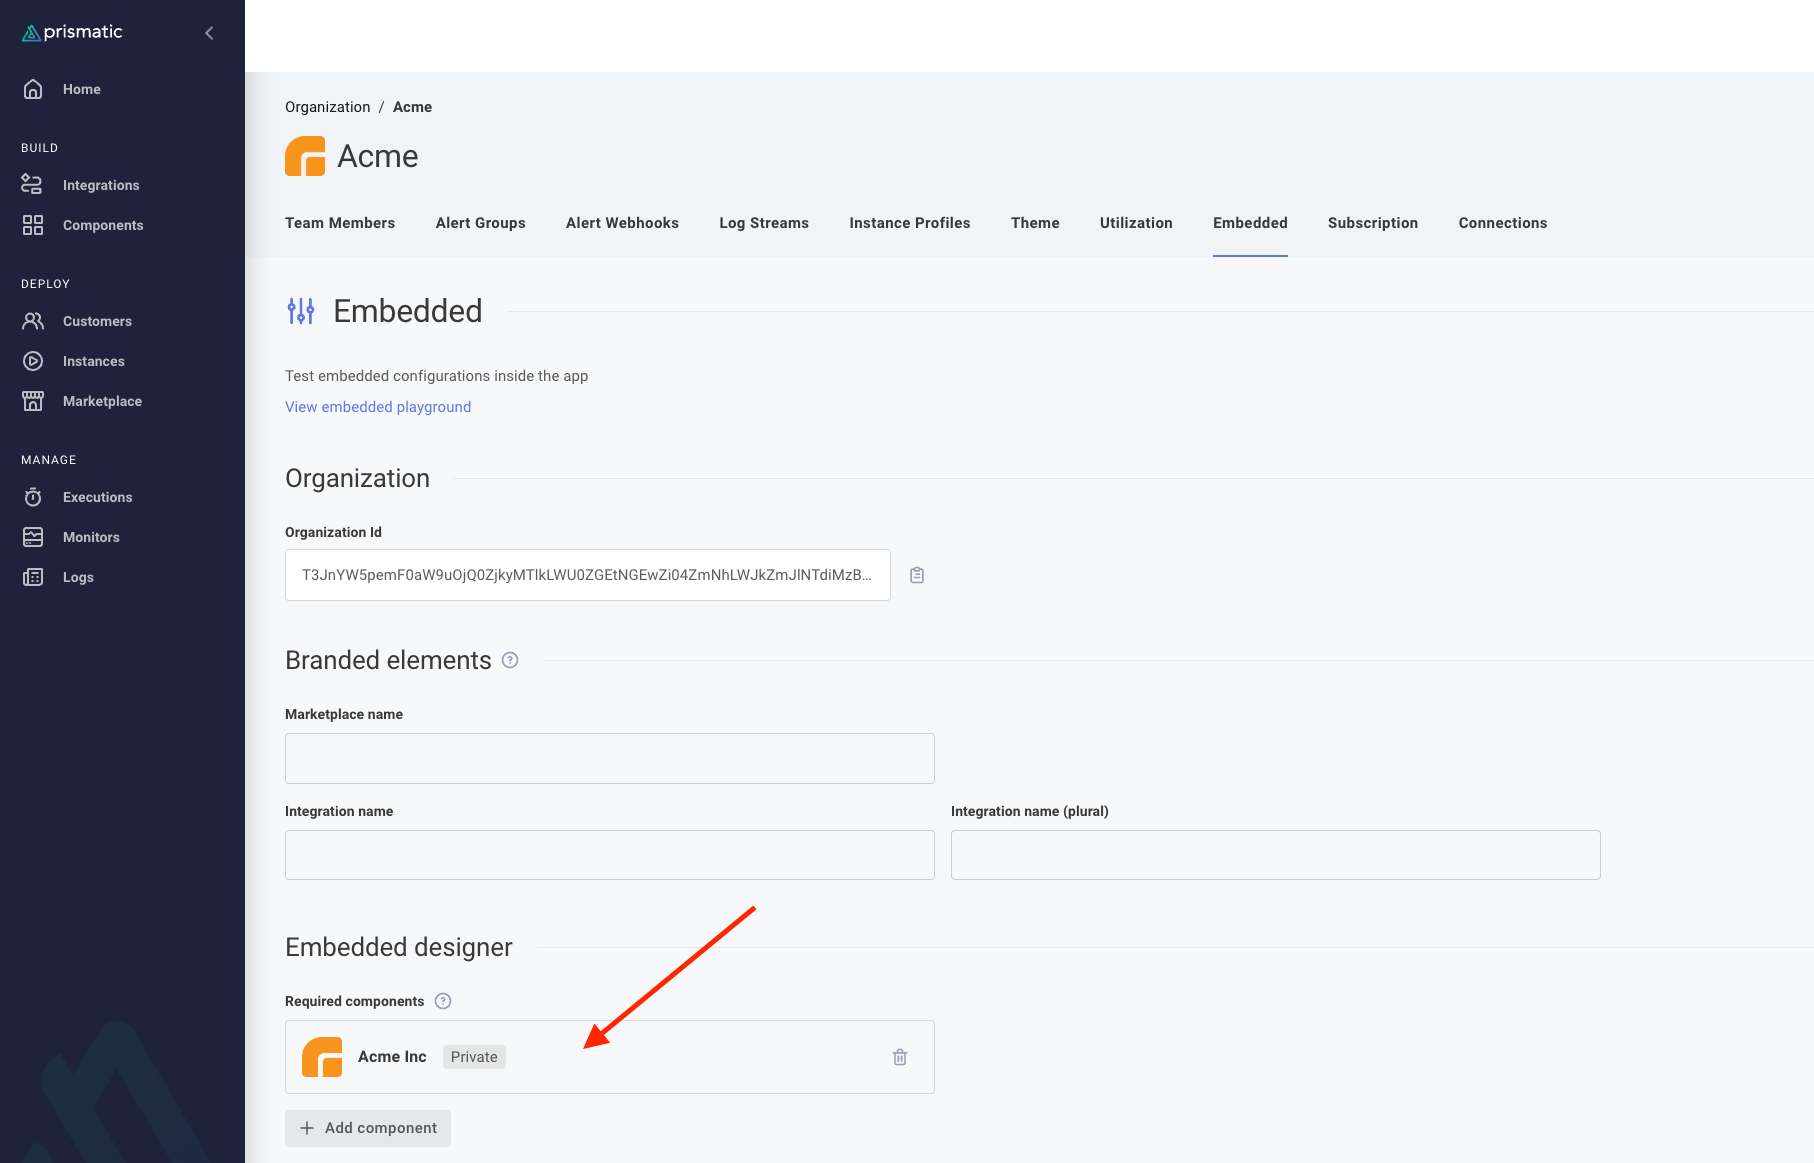View Monitors in the sidebar

click(x=91, y=537)
